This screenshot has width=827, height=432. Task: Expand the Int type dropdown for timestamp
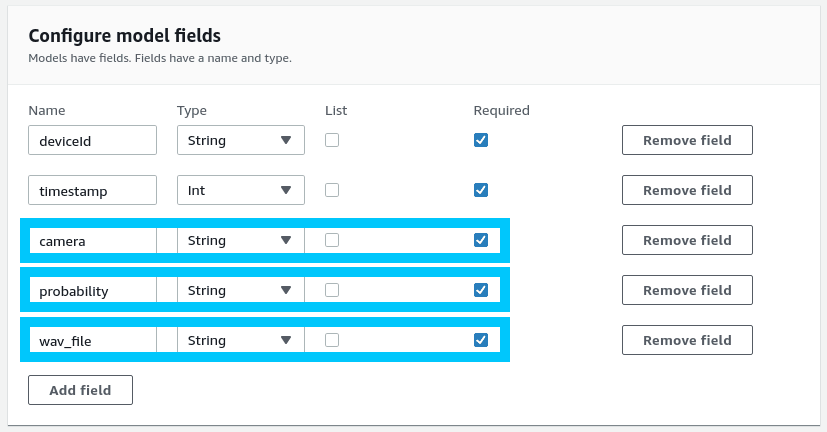[240, 190]
